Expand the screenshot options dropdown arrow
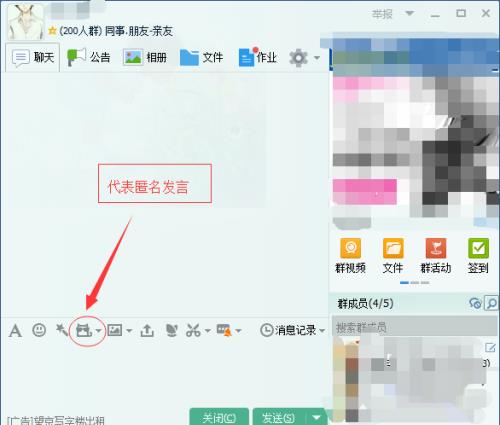Viewport: 500px width, 425px height. click(x=207, y=331)
